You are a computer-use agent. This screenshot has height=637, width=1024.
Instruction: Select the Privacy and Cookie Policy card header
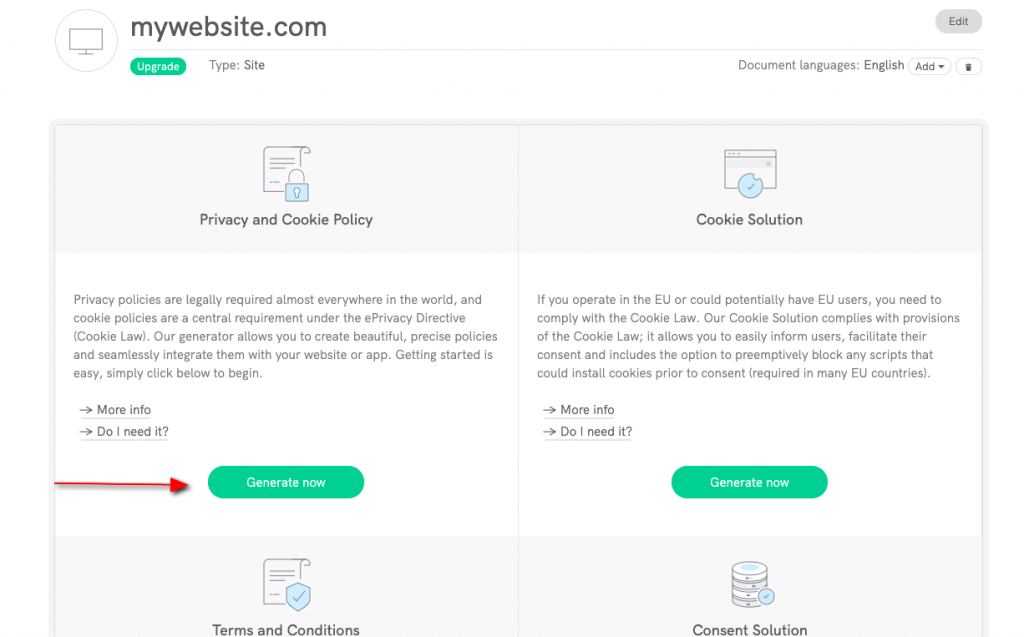point(286,219)
